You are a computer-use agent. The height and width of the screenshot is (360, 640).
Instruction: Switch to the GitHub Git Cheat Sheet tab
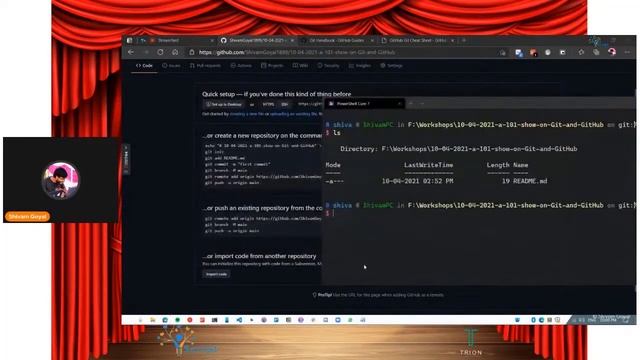(x=418, y=40)
